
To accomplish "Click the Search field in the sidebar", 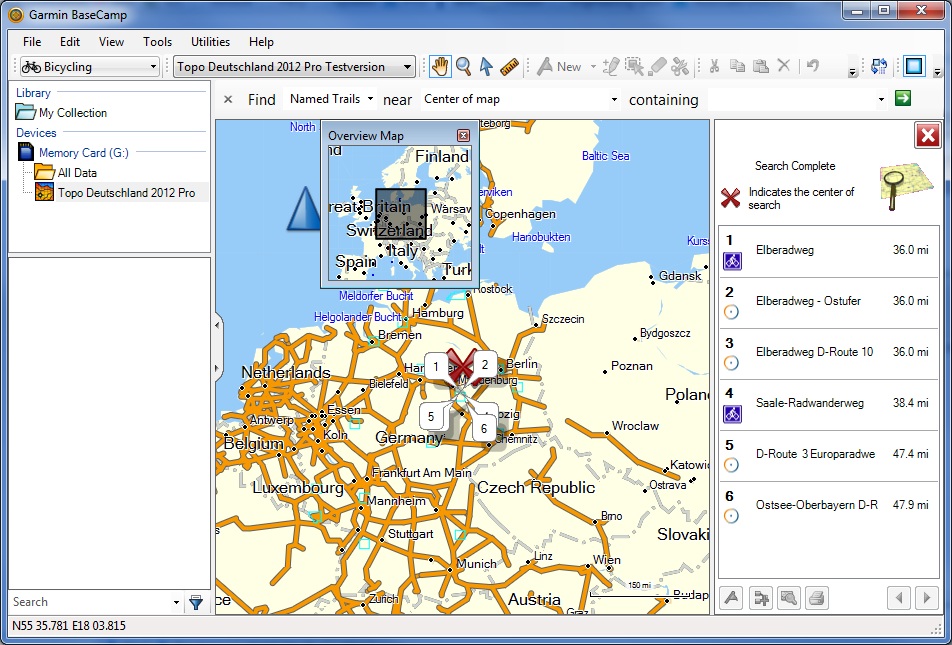I will tap(90, 602).
